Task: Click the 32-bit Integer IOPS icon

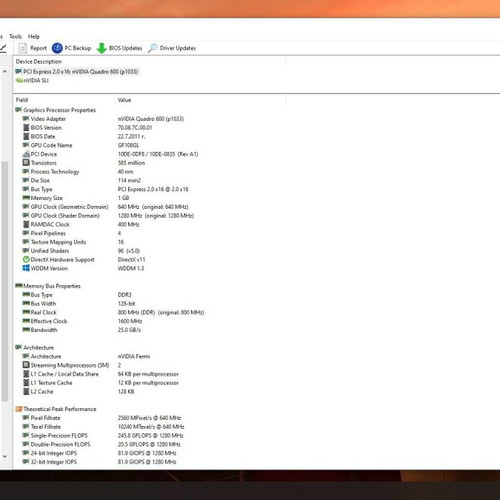Action: [x=26, y=461]
